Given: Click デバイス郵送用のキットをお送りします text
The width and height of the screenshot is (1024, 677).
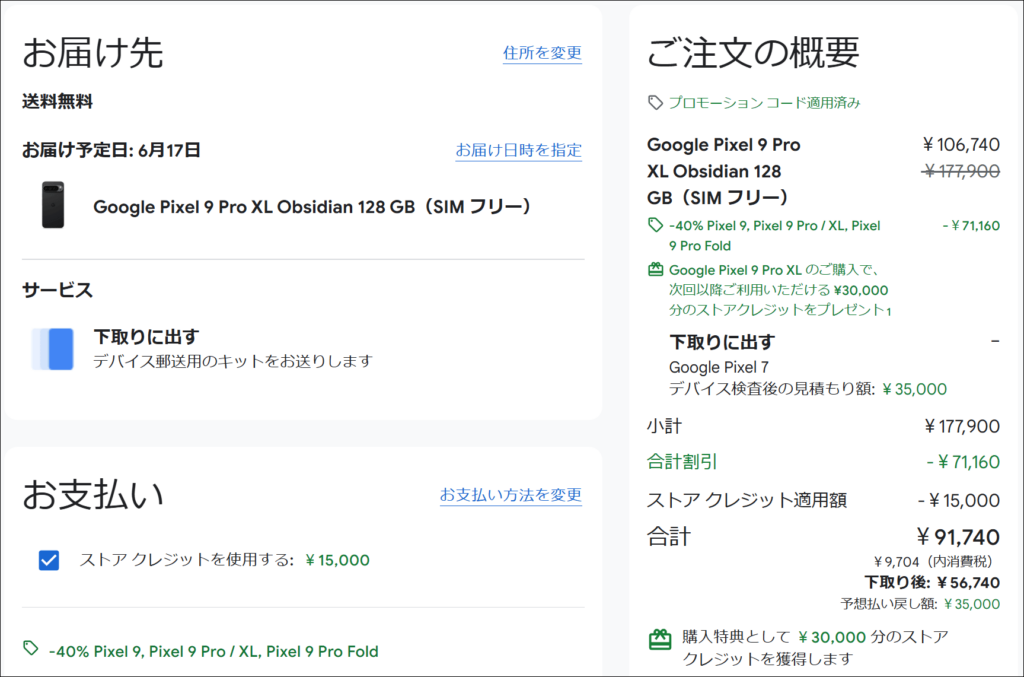Looking at the screenshot, I should pyautogui.click(x=233, y=361).
